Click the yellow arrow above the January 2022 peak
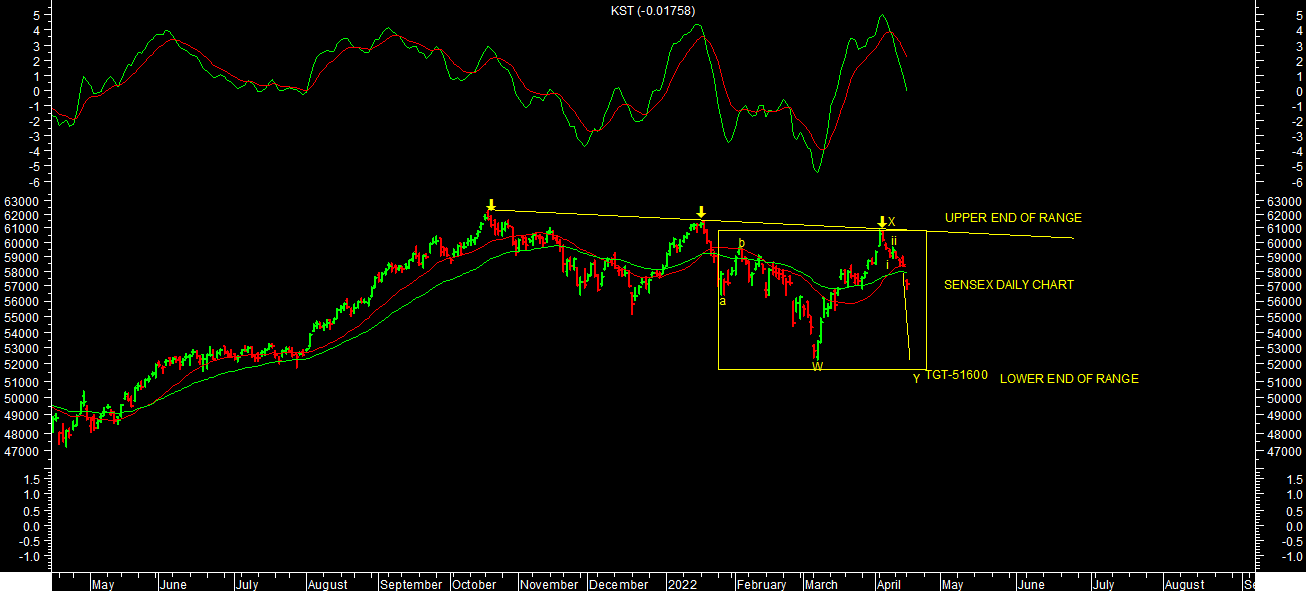This screenshot has height=591, width=1306. [701, 212]
